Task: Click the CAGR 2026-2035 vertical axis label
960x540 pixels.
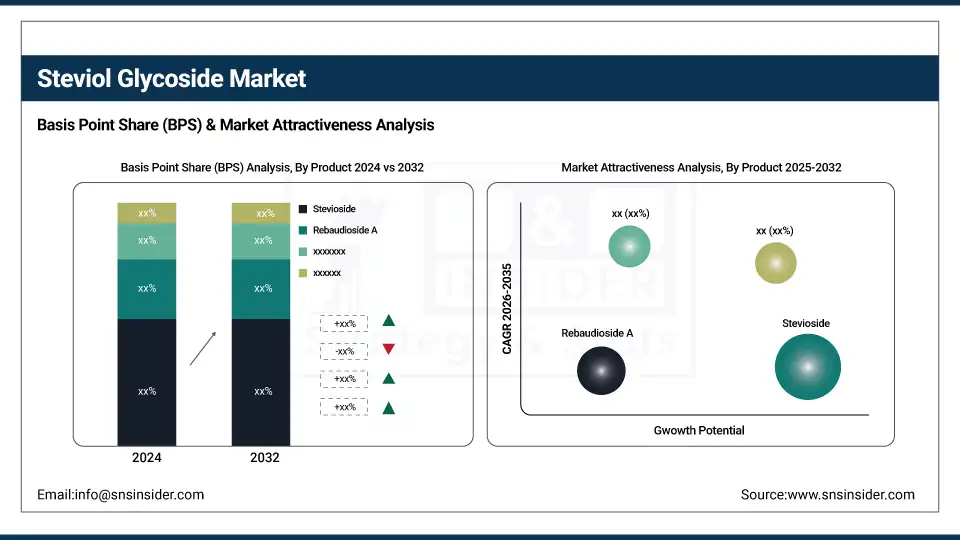Action: tap(507, 308)
